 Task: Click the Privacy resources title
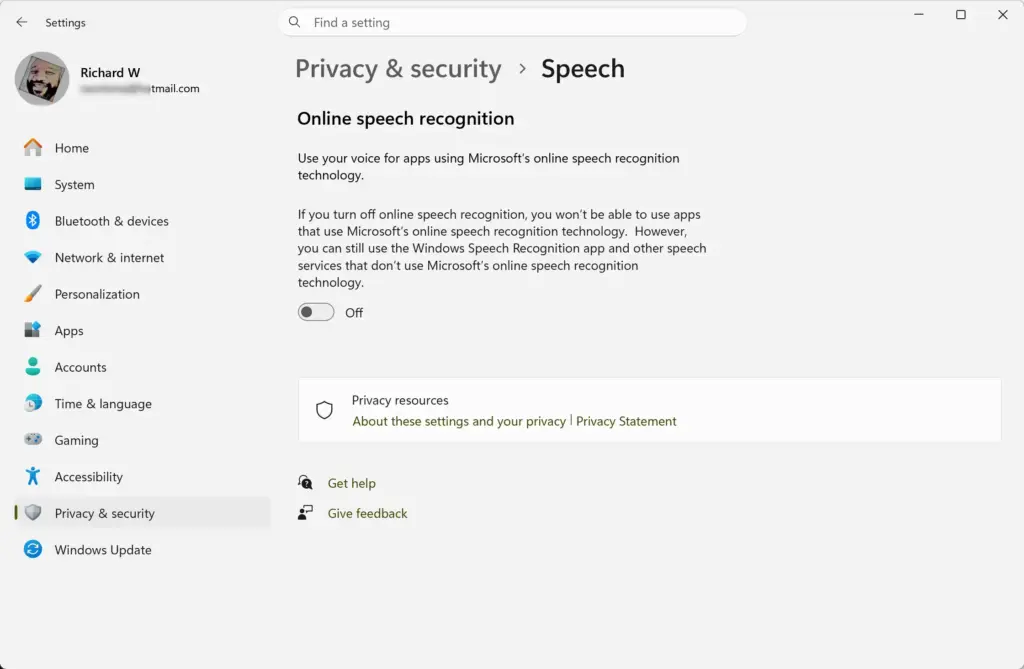click(400, 400)
